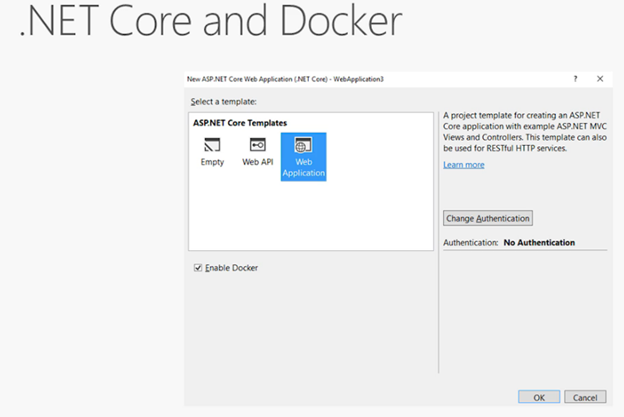Image resolution: width=624 pixels, height=417 pixels.
Task: Click the 'No Authentication' value text
Action: click(x=539, y=242)
